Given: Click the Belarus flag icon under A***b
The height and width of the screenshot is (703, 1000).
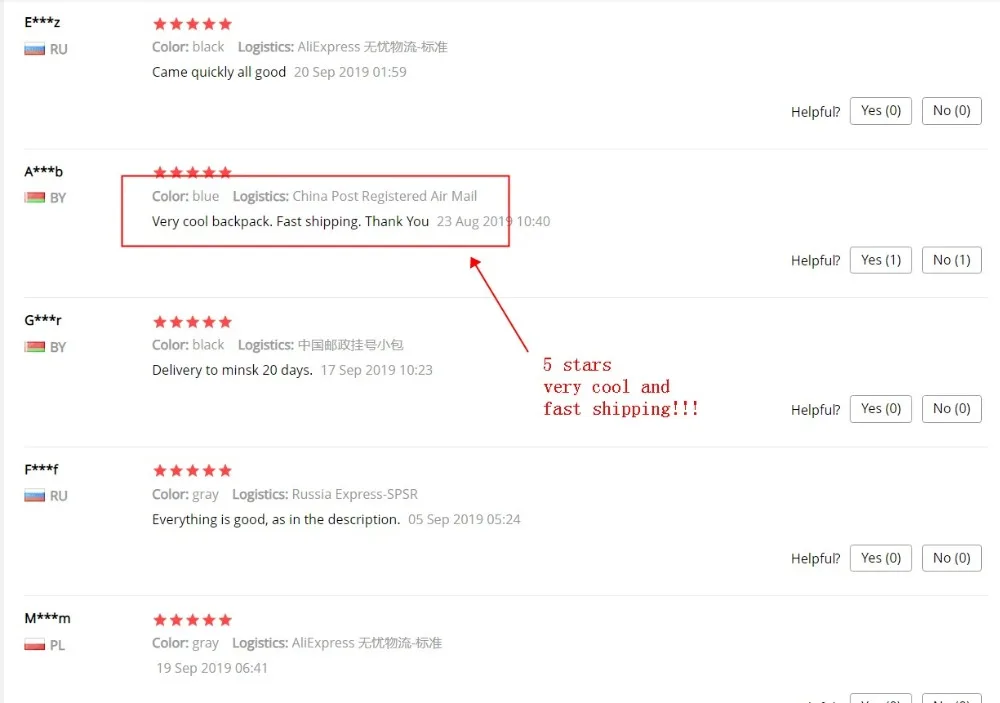Looking at the screenshot, I should [34, 198].
